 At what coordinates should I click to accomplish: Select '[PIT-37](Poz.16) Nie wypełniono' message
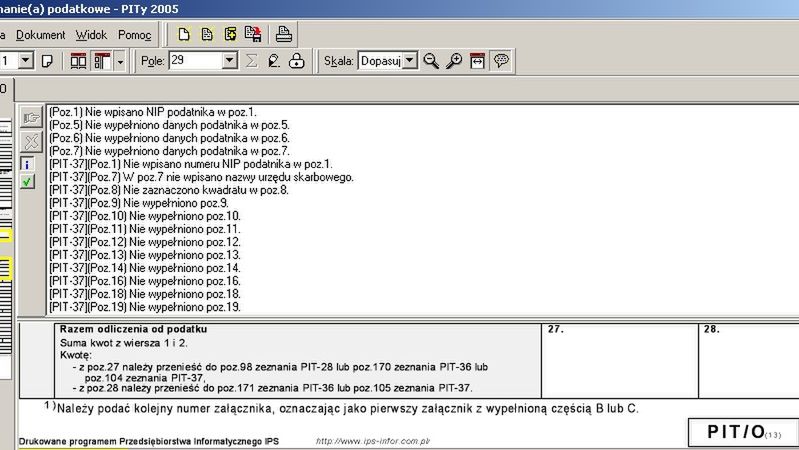(x=145, y=281)
